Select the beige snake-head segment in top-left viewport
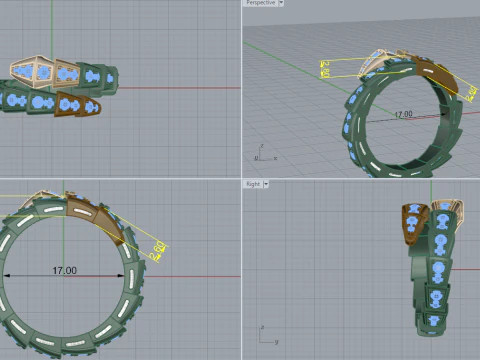Viewport: 480px width, 360px height. (32, 72)
